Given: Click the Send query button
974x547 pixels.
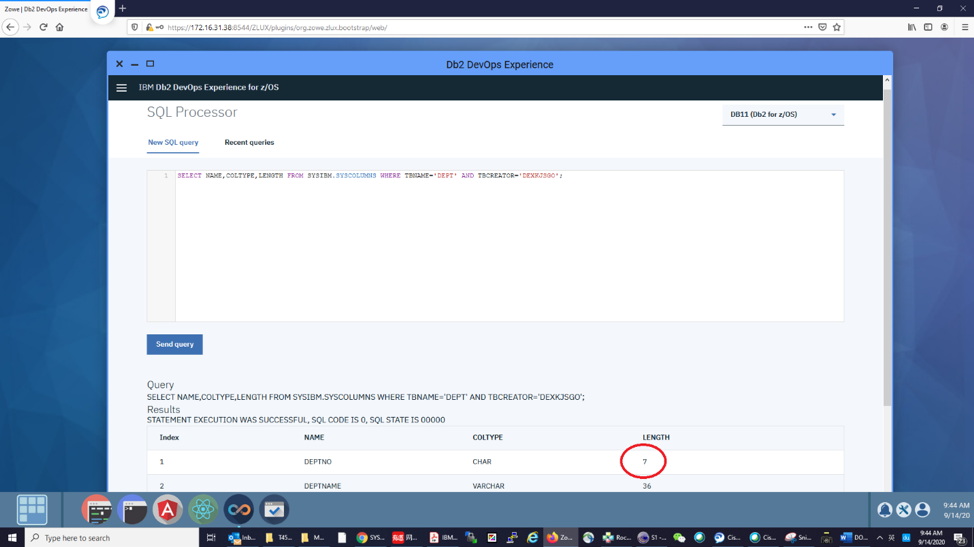Looking at the screenshot, I should pos(175,345).
